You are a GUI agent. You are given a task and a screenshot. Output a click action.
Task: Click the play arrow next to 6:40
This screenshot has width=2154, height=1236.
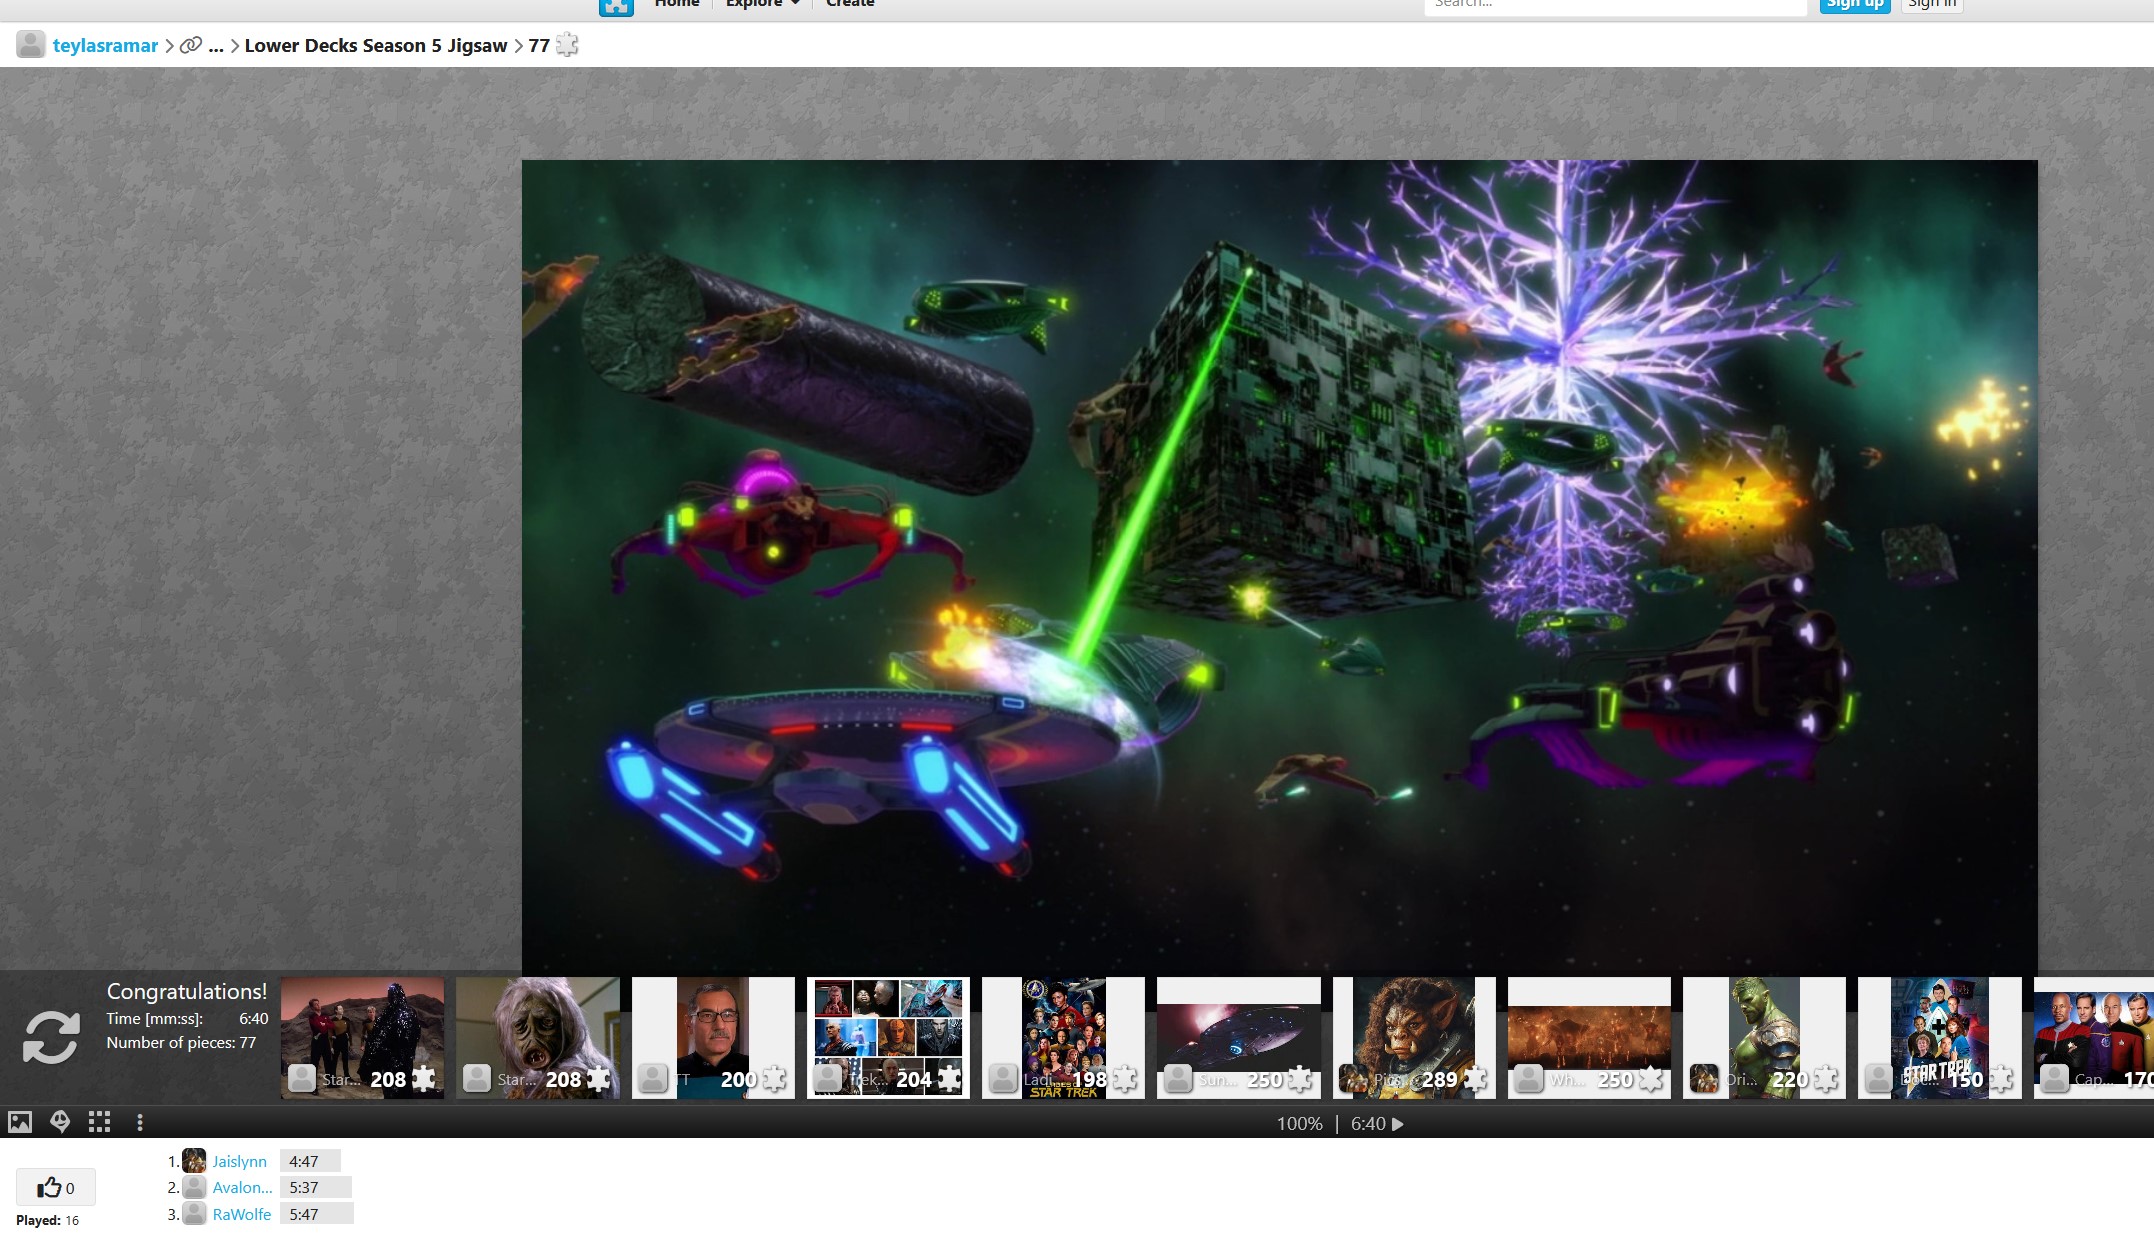1398,1124
